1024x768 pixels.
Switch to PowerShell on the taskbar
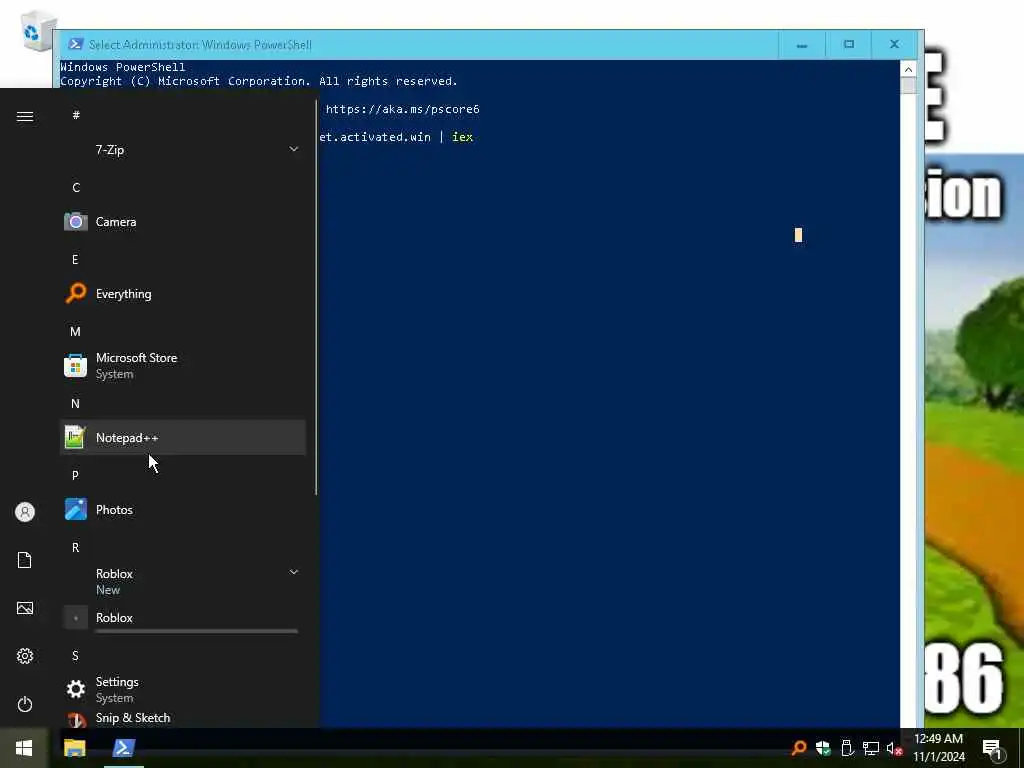(123, 748)
